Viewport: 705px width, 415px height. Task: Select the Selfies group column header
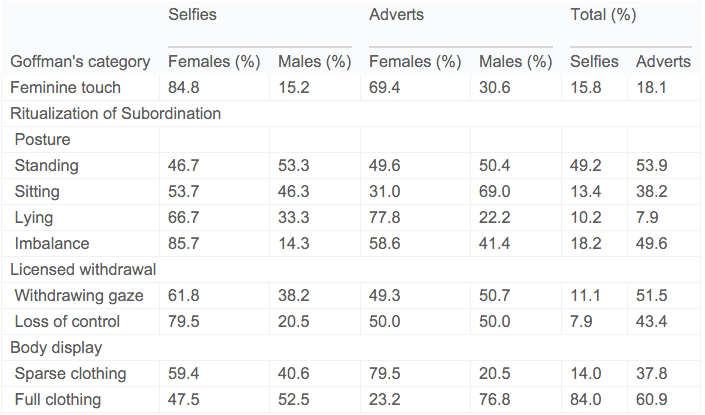click(191, 16)
